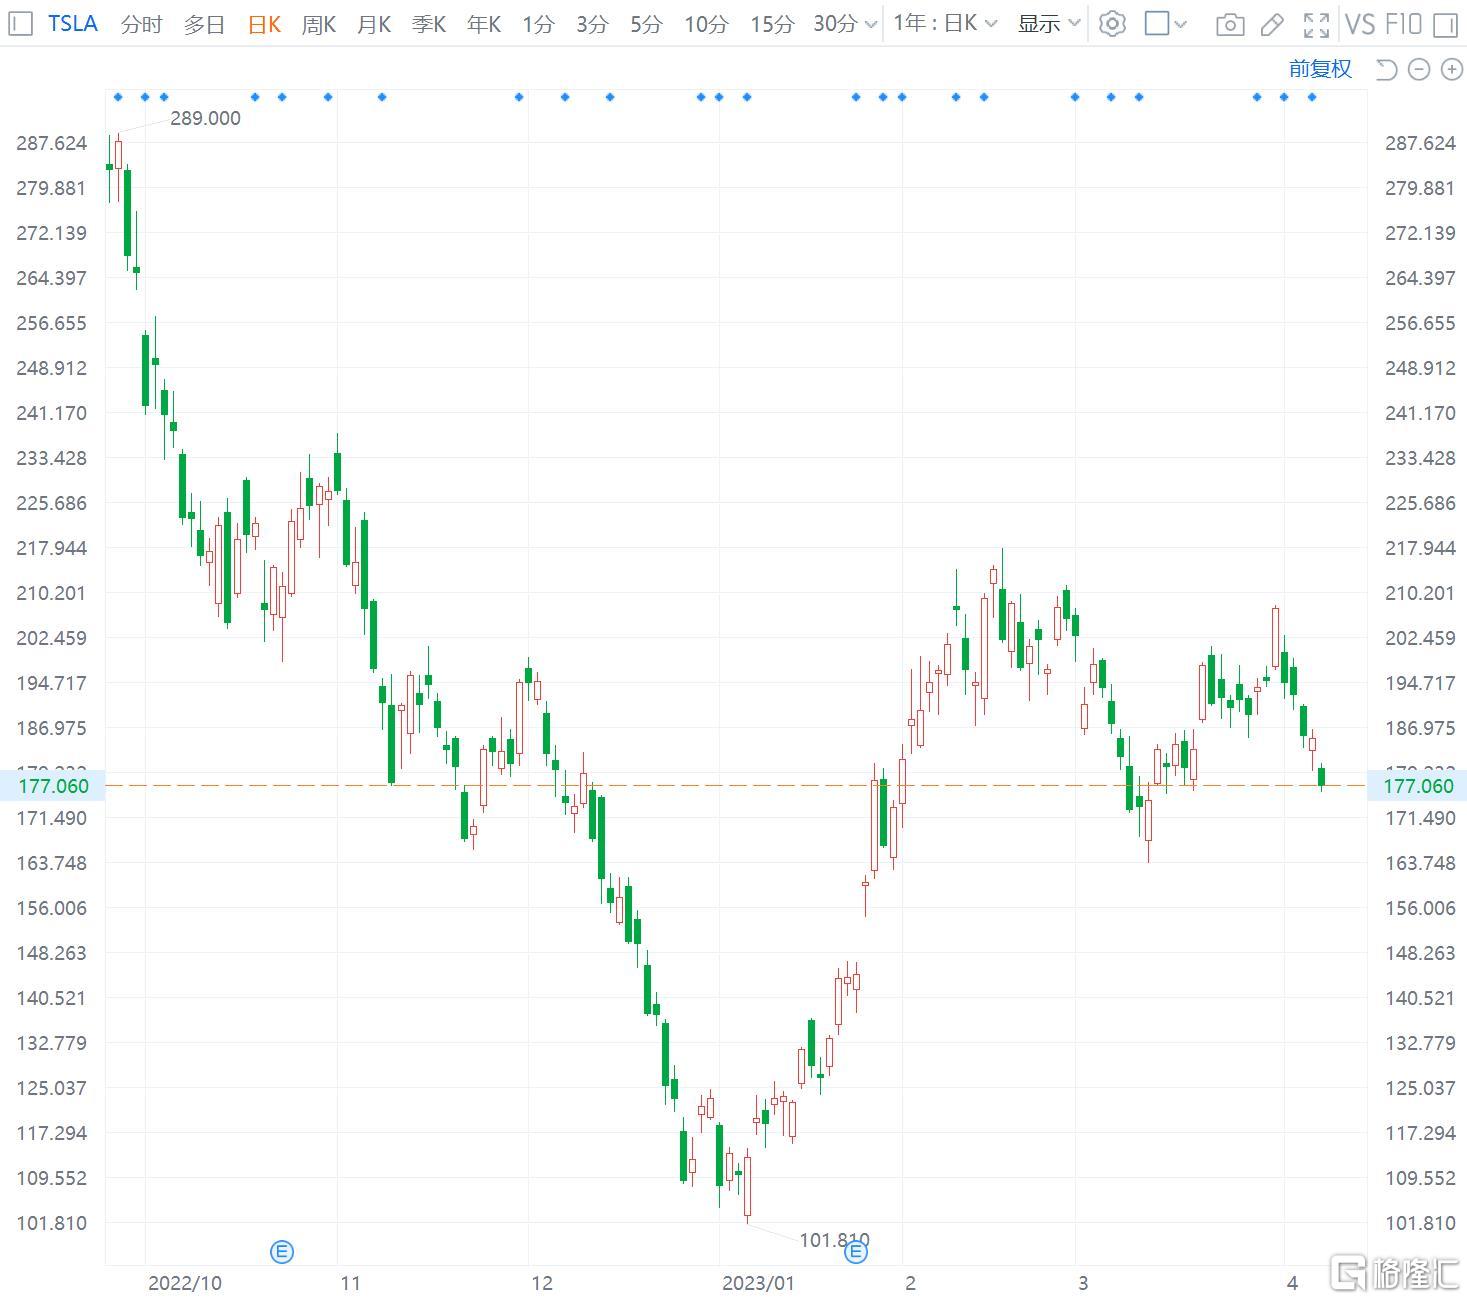This screenshot has width=1467, height=1300.
Task: Switch to the 分时 tab
Action: [141, 24]
